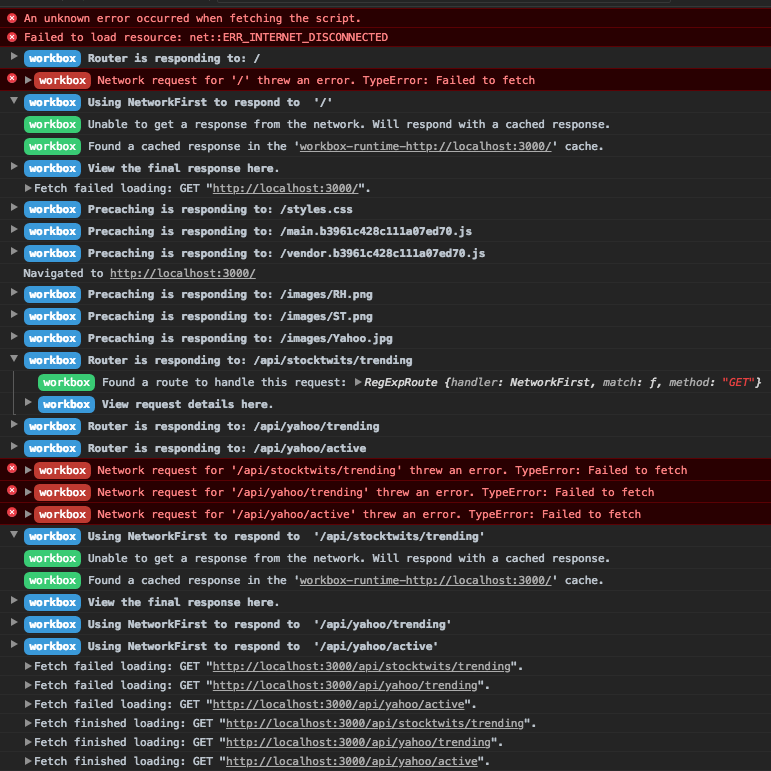Screen dimensions: 771x771
Task: Click green workbox badge beside 'Found a route'
Action: [x=66, y=382]
